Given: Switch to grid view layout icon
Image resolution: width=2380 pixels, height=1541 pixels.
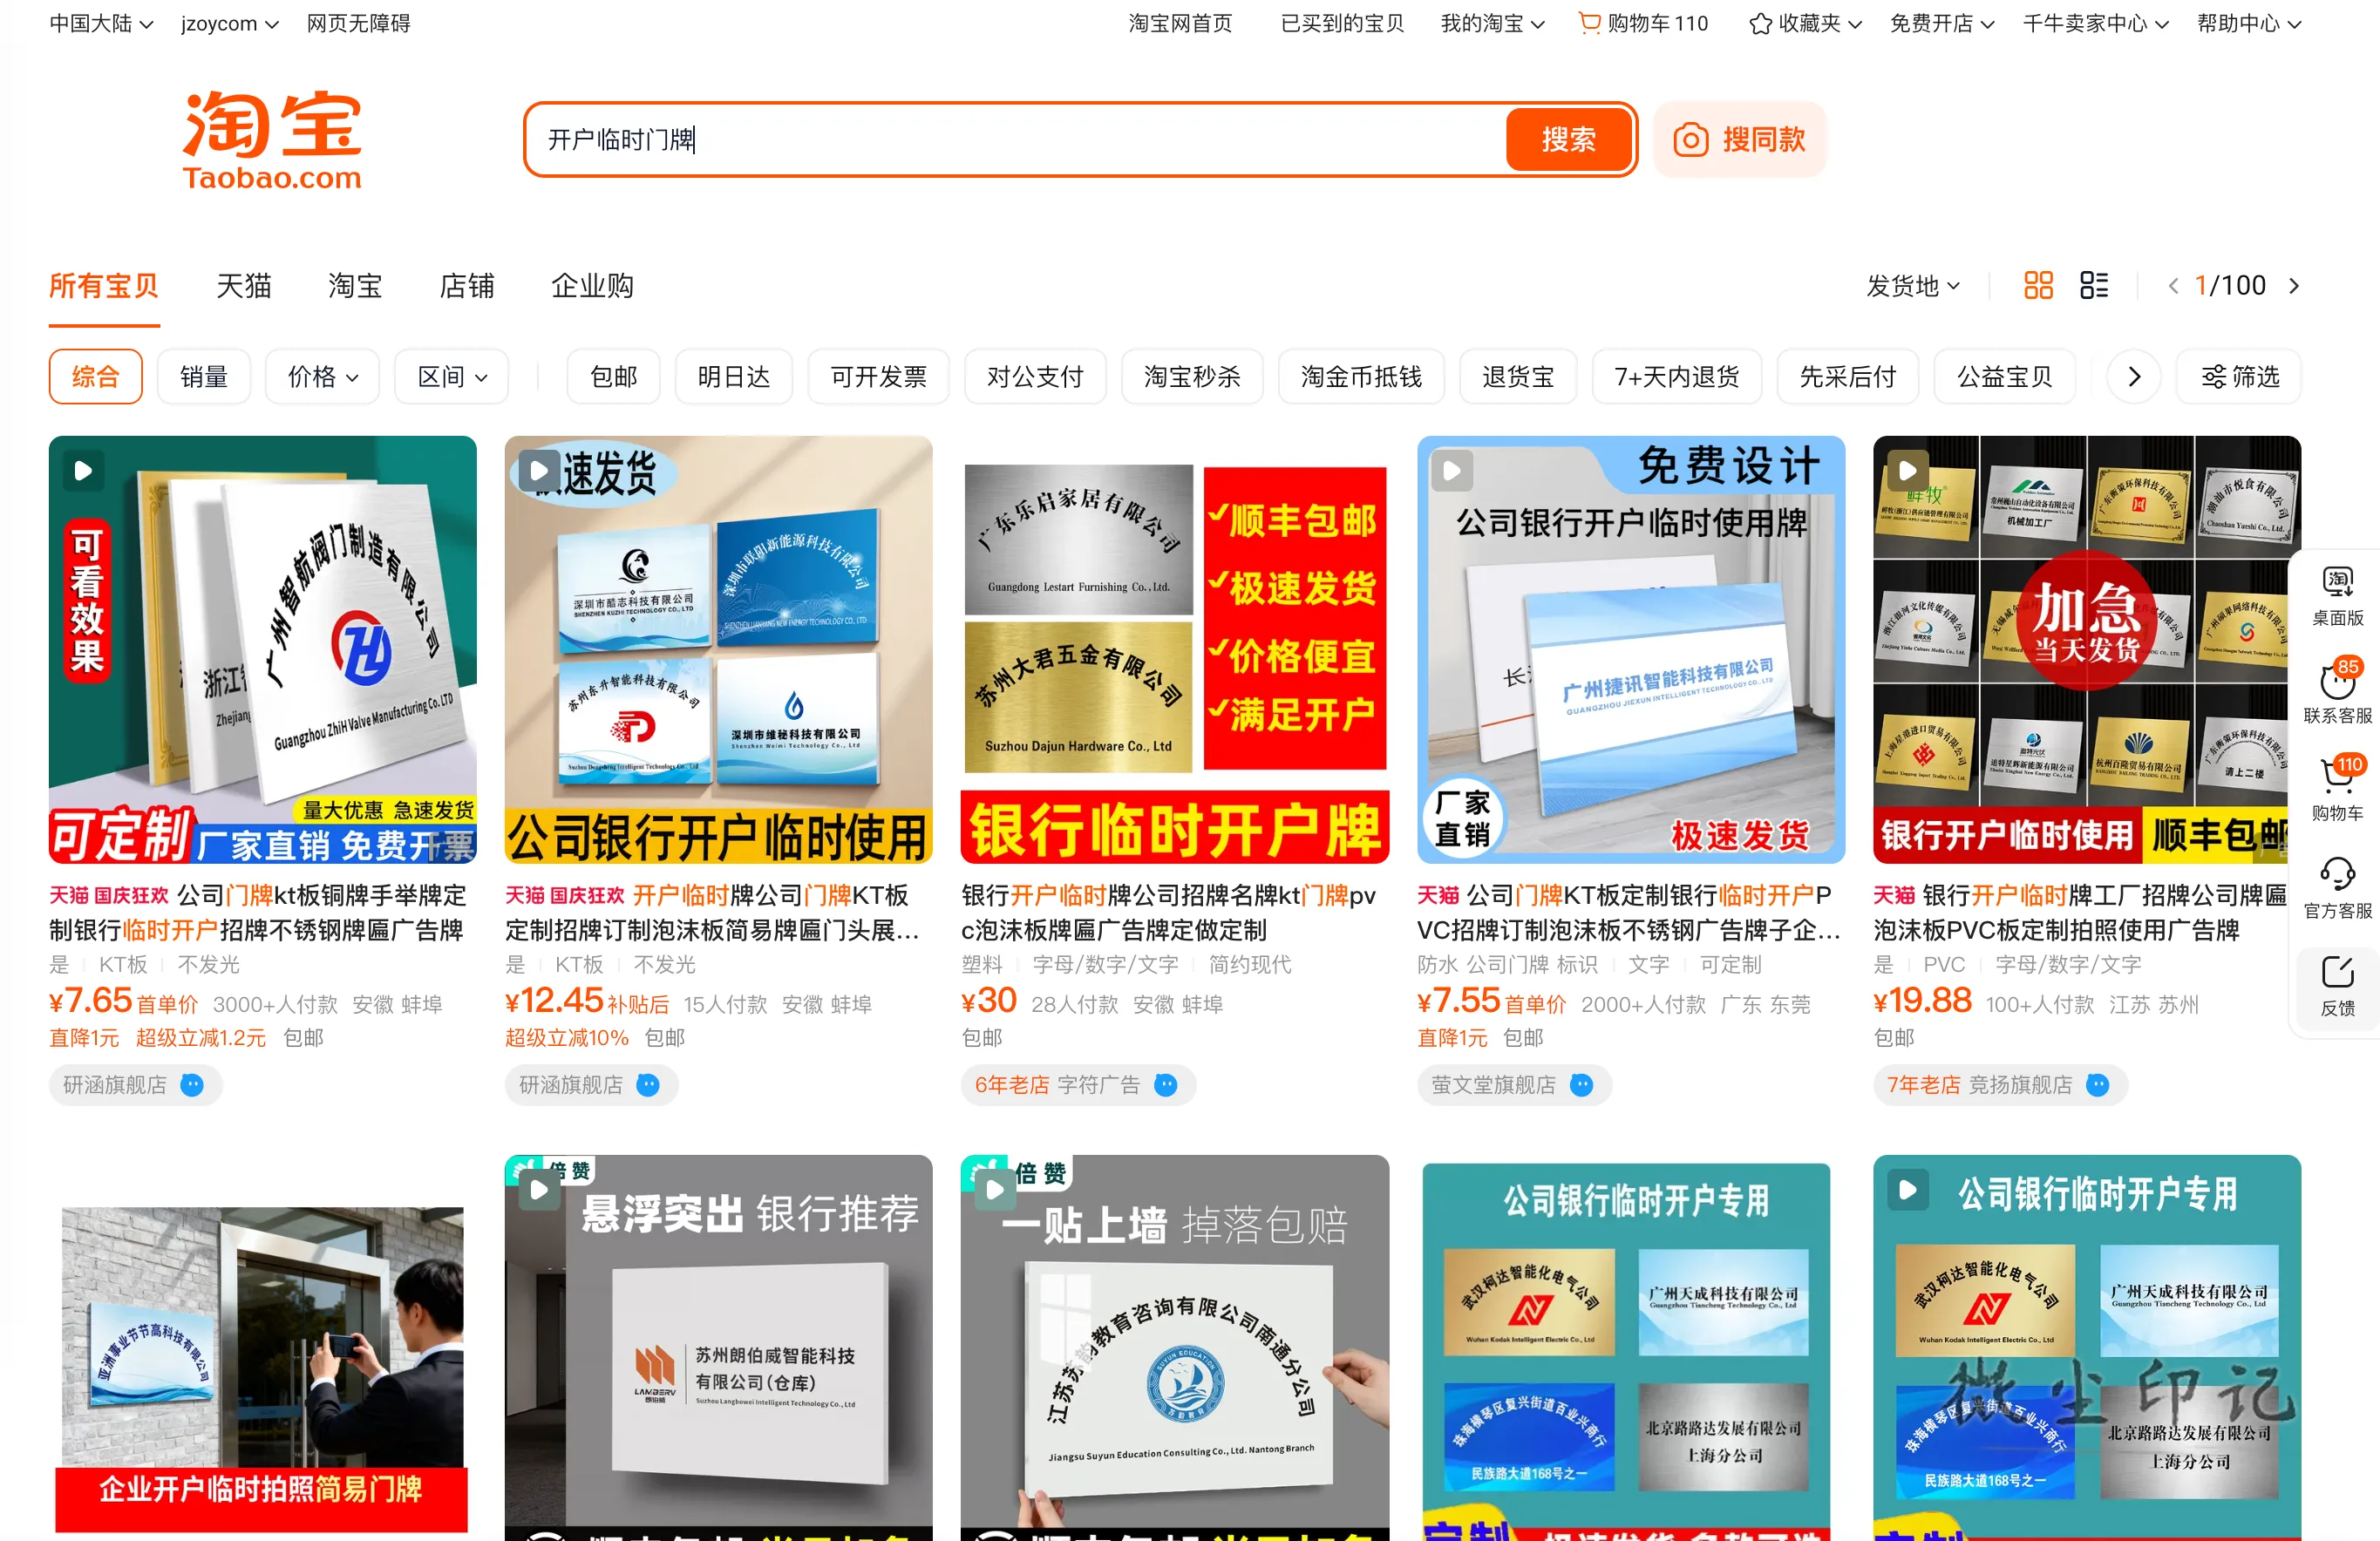Looking at the screenshot, I should point(2038,286).
